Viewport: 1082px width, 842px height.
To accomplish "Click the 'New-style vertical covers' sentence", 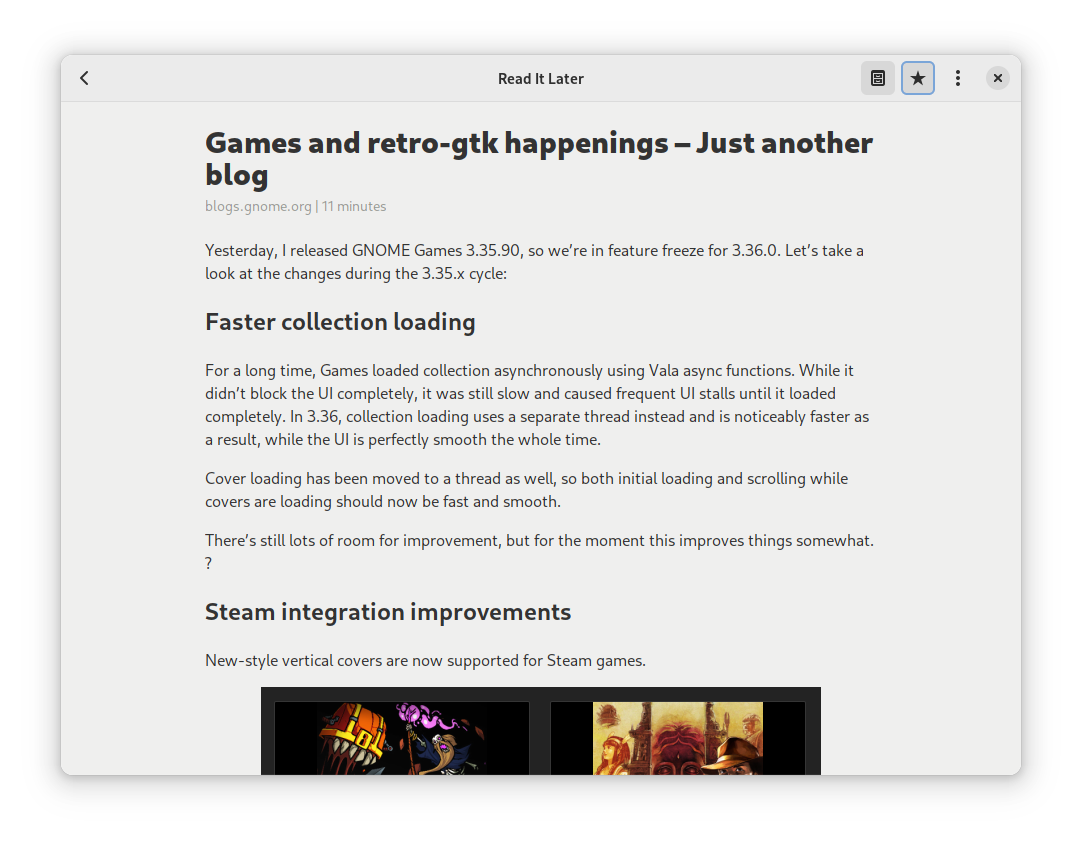I will pos(425,660).
